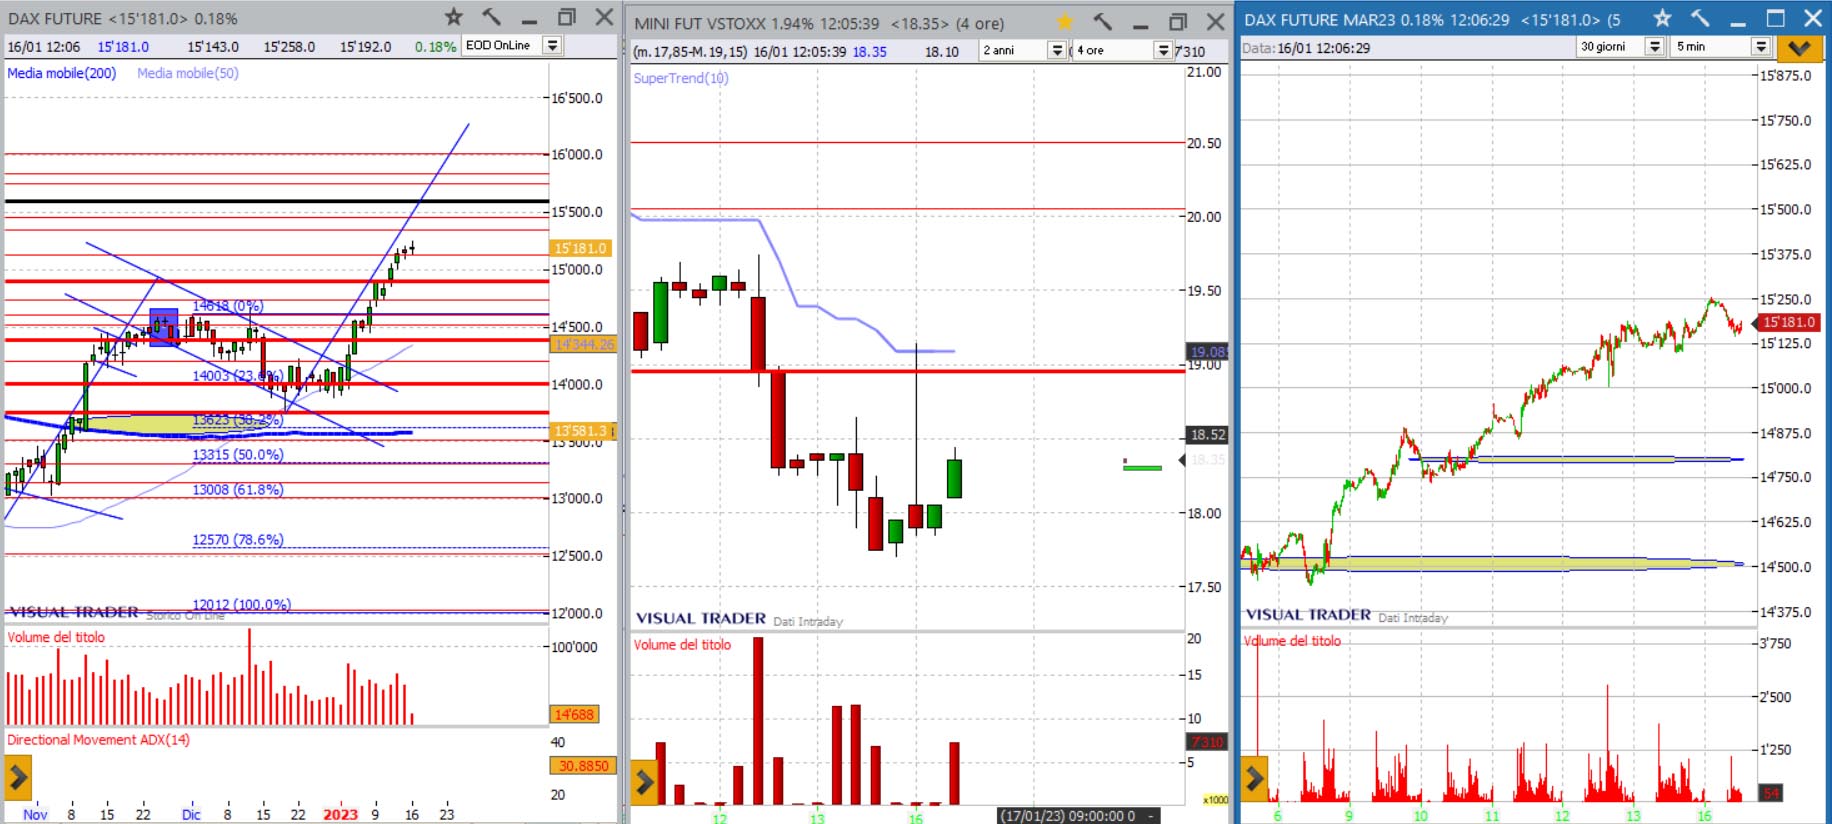Star the DAX FUTURE daily chart window
The height and width of the screenshot is (824, 1832).
pos(454,17)
